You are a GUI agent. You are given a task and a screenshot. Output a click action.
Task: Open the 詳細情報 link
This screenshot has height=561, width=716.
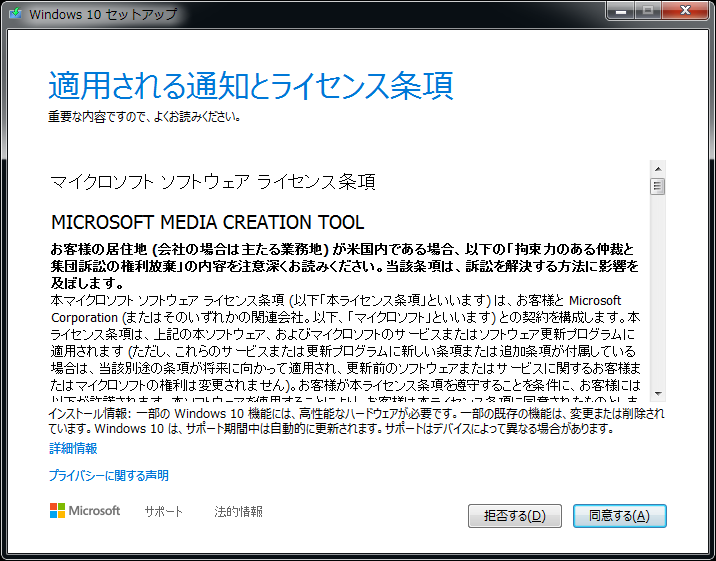click(x=73, y=448)
